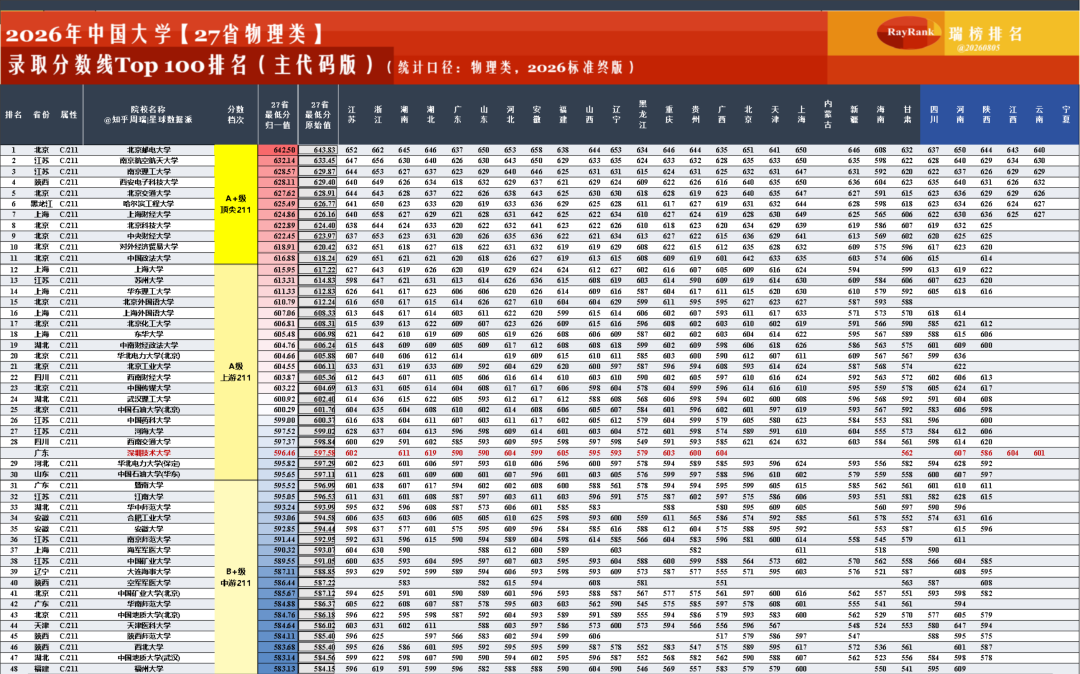Screen dimensions: 1080x674
Task: Click the RayRank logo
Action: click(909, 32)
